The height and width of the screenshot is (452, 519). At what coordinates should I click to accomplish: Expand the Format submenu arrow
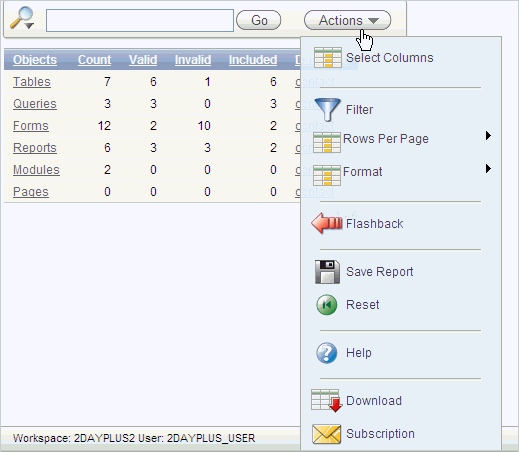click(x=488, y=169)
